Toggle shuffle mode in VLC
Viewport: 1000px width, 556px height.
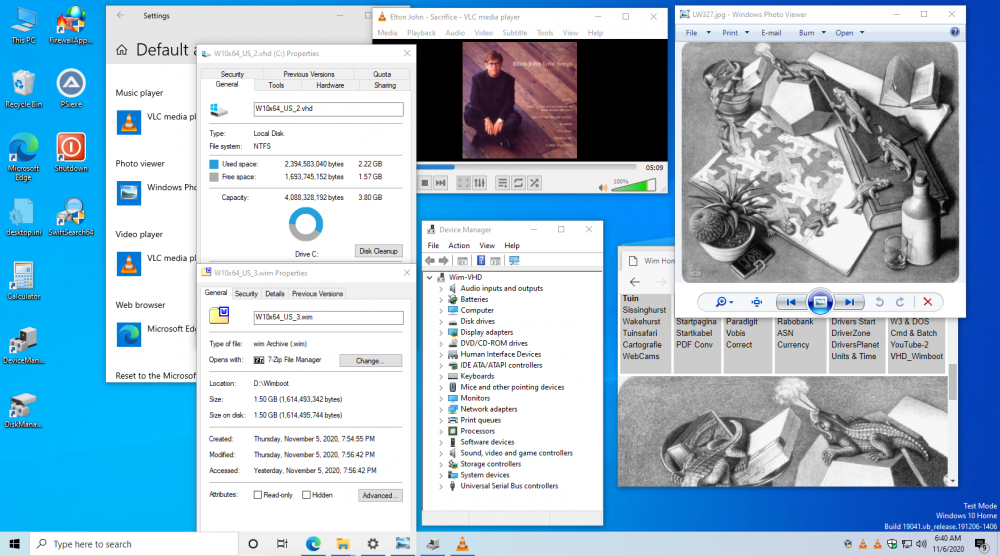[535, 183]
